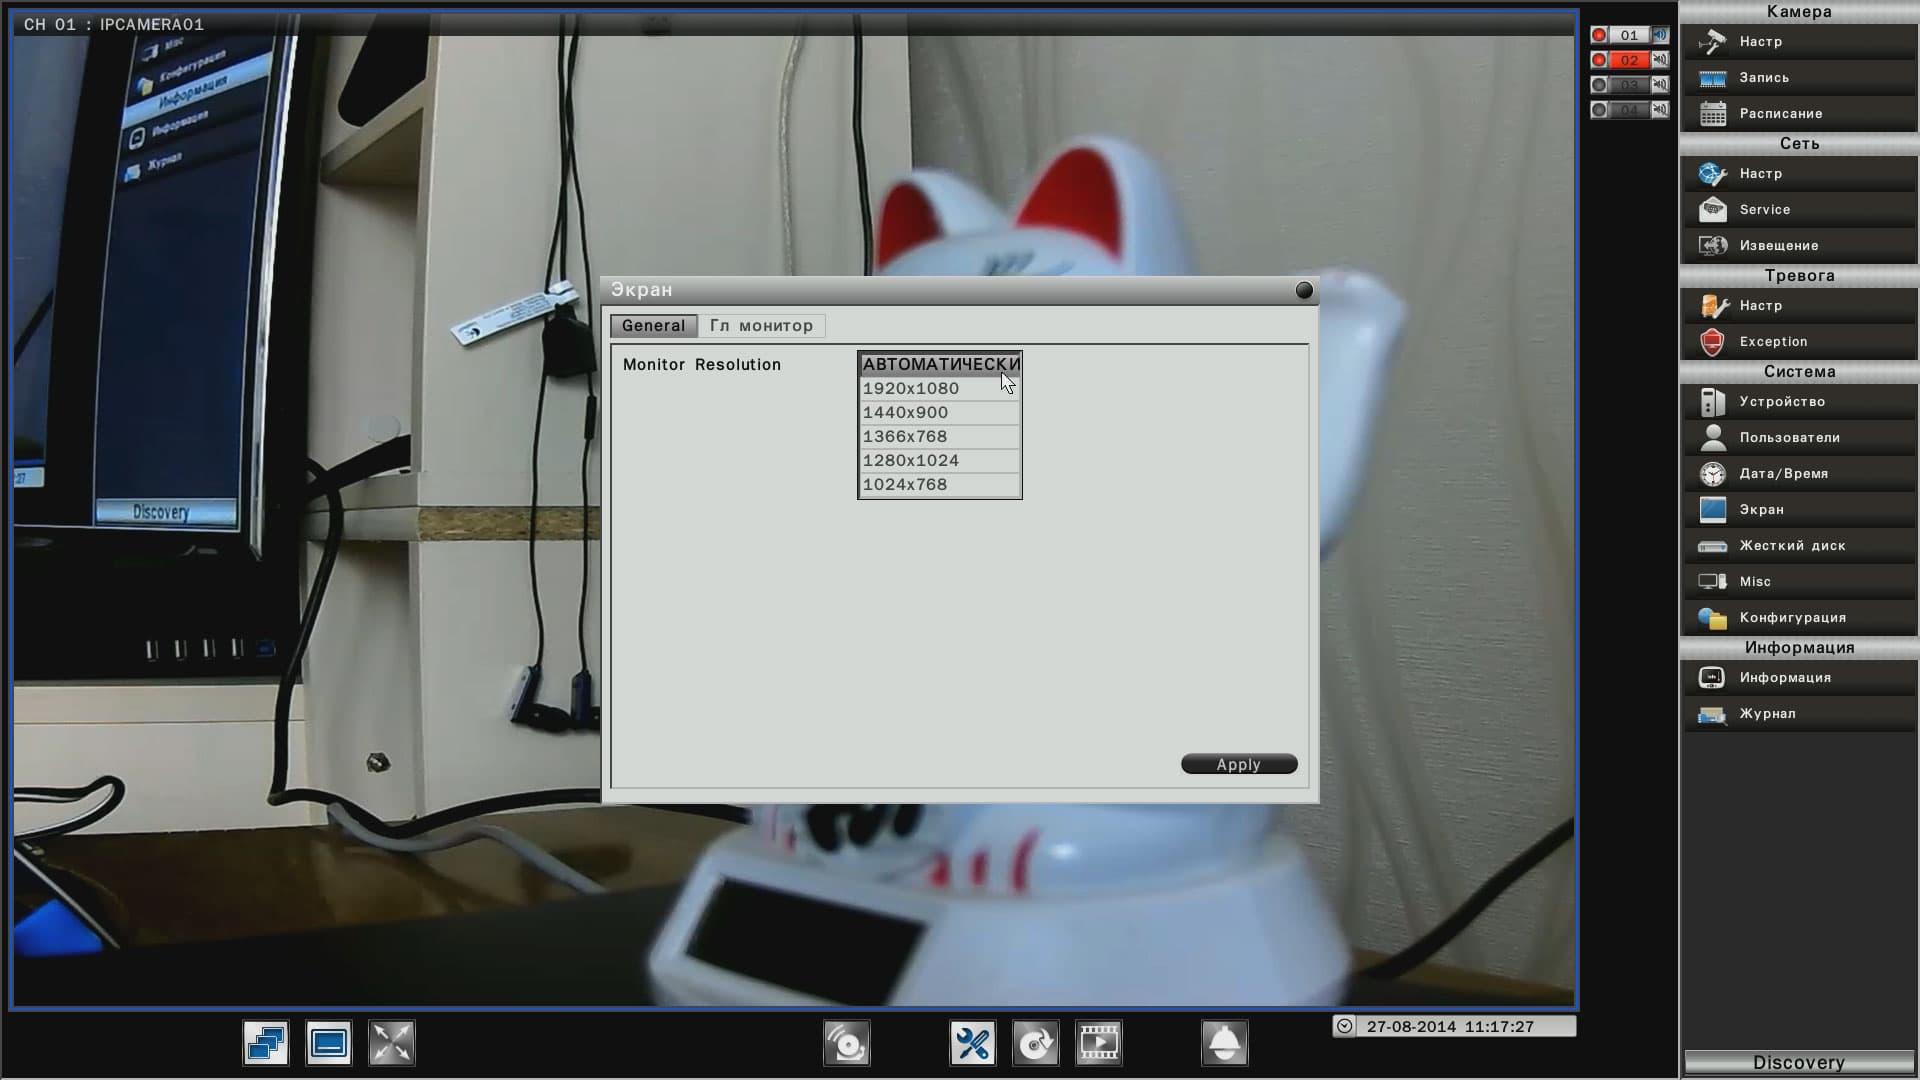Click the disc backup icon

[1035, 1043]
